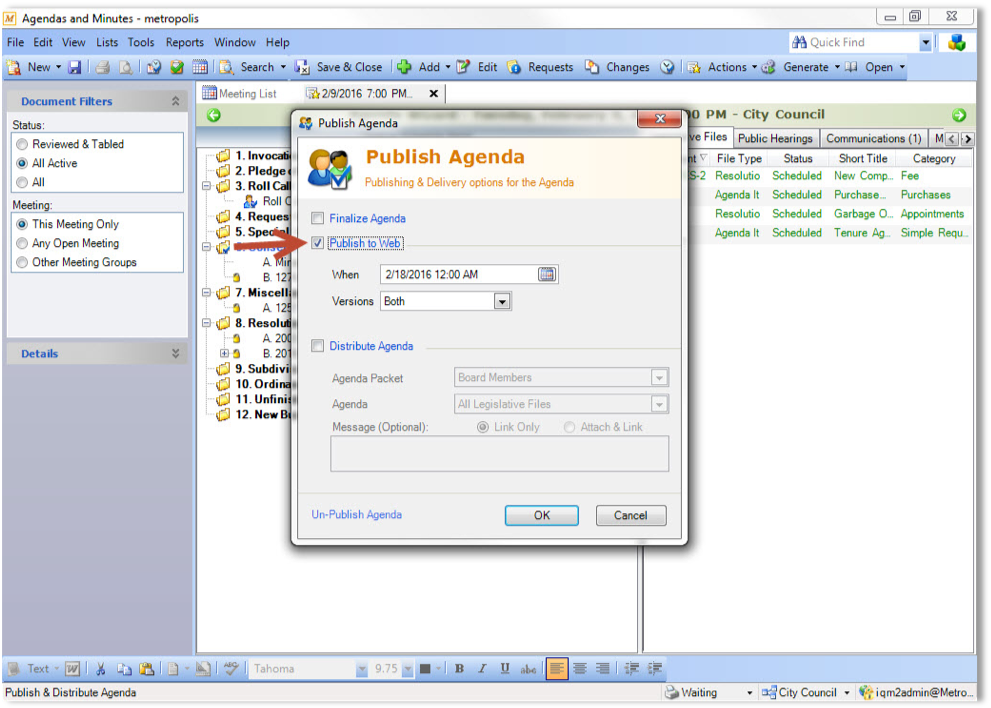Screen dimensions: 991x708
Task: Open the File menu
Action: (x=15, y=42)
